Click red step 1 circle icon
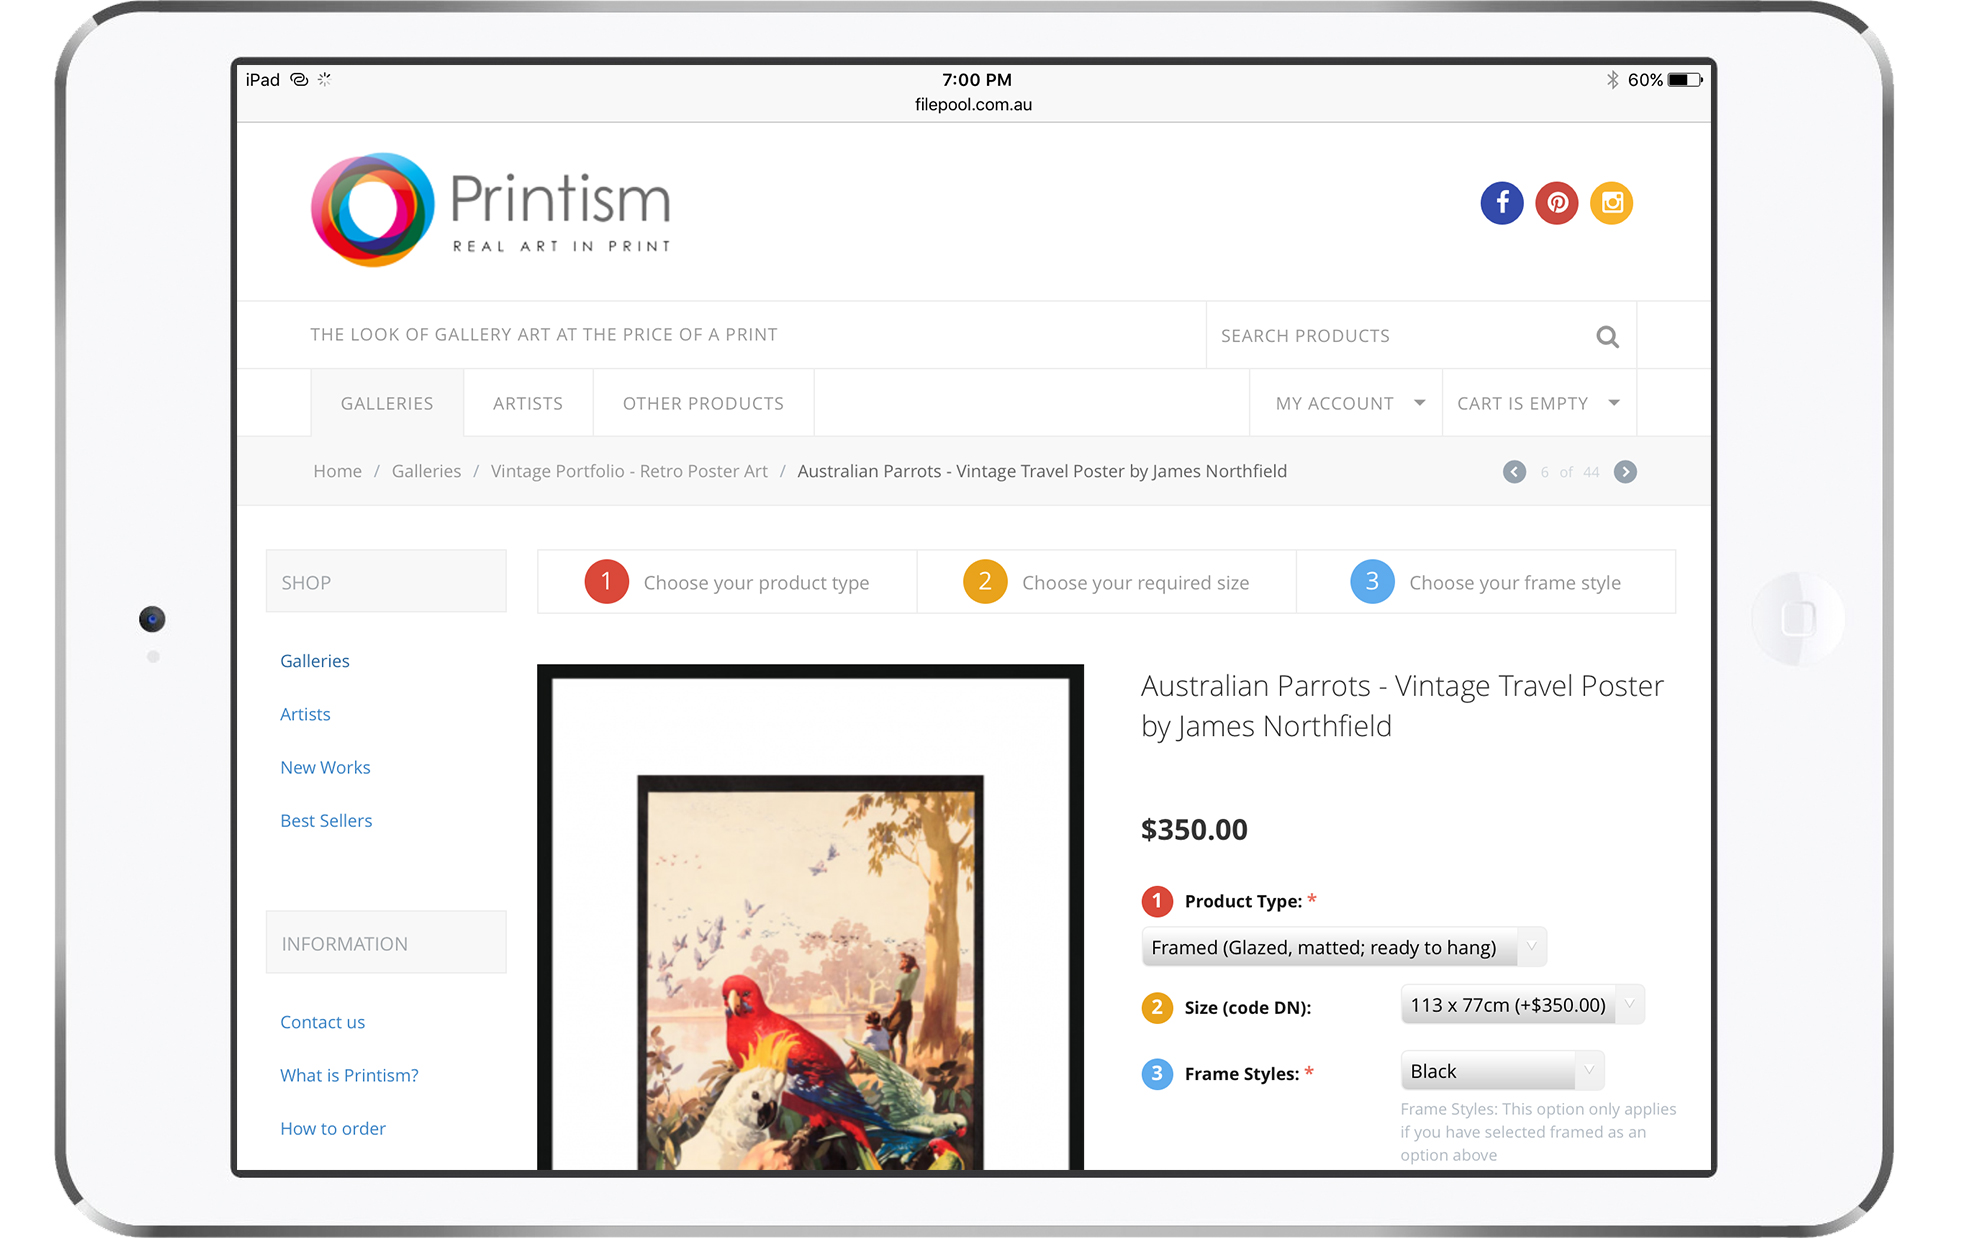 click(x=606, y=582)
